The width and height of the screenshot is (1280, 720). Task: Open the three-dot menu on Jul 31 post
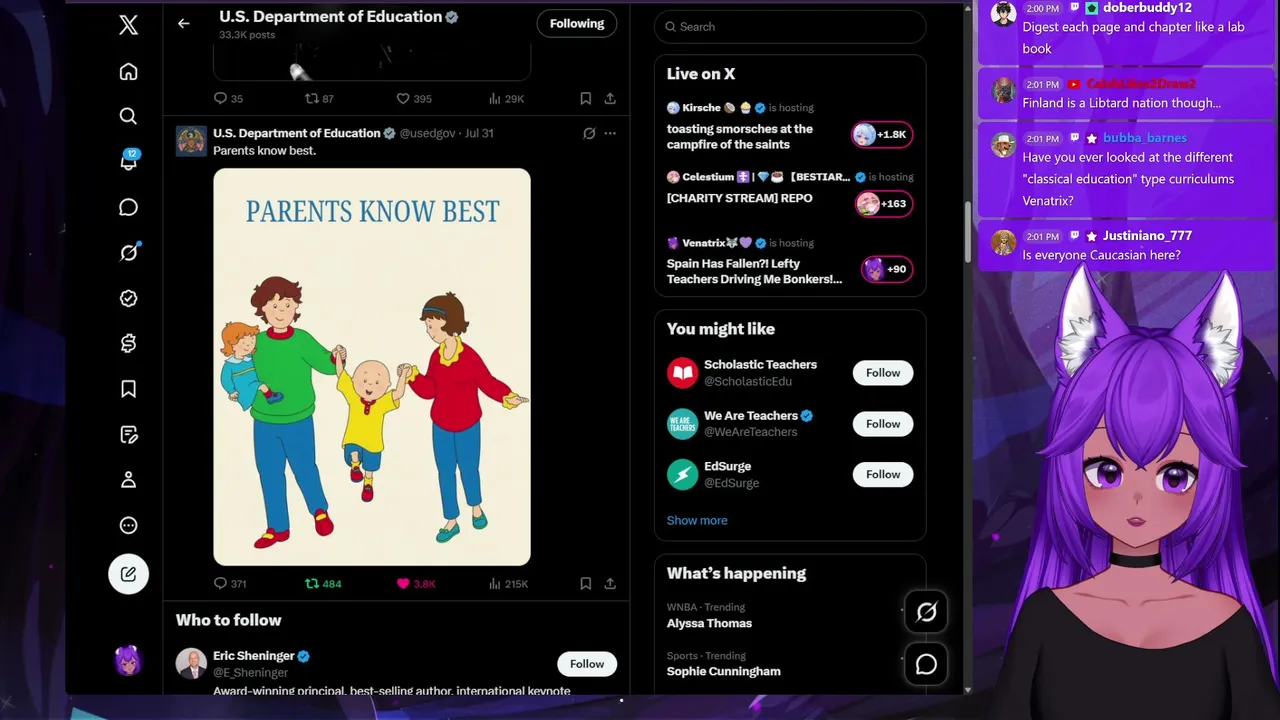click(x=610, y=133)
